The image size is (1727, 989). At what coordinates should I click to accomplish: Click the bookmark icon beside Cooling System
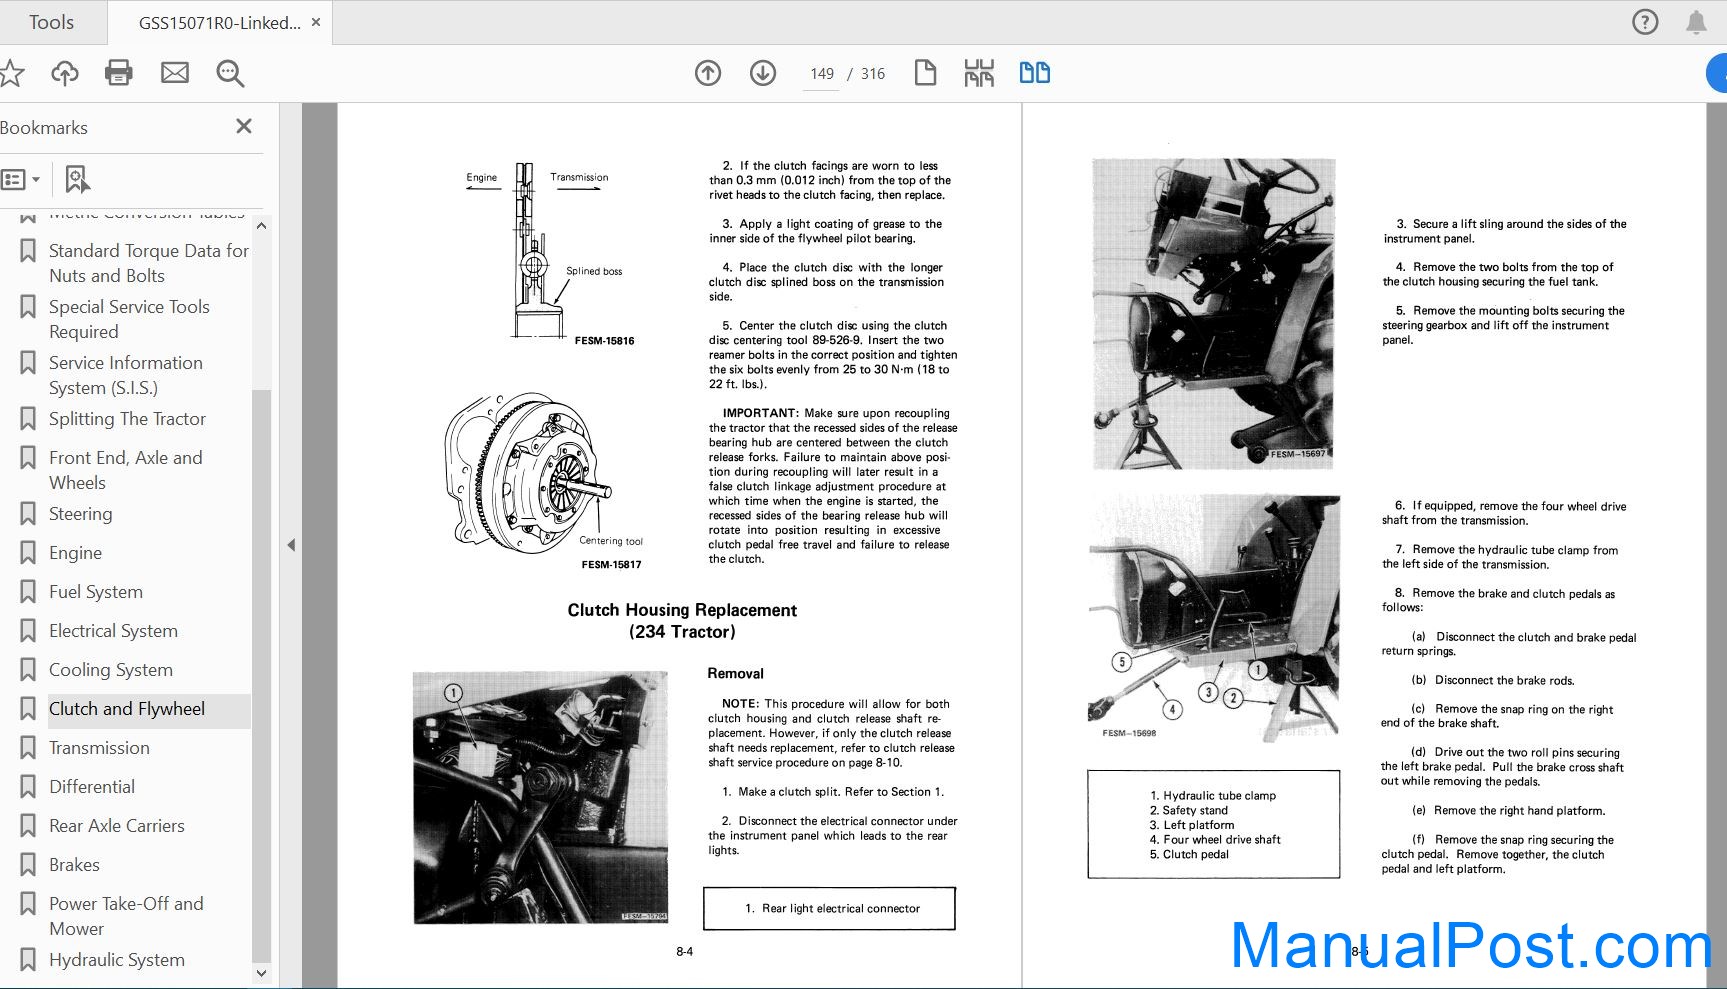point(28,669)
